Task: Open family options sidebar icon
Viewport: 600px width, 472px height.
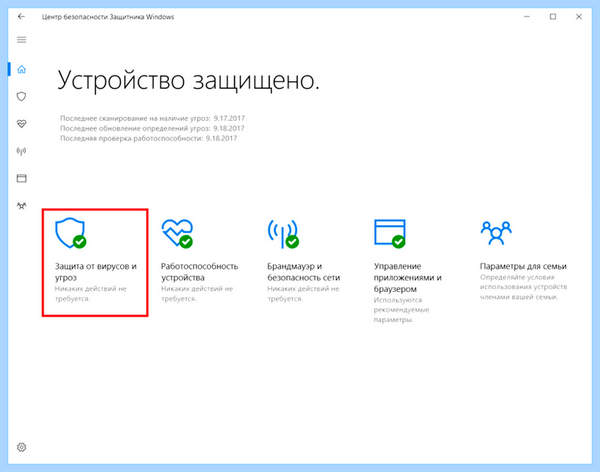Action: [x=21, y=206]
